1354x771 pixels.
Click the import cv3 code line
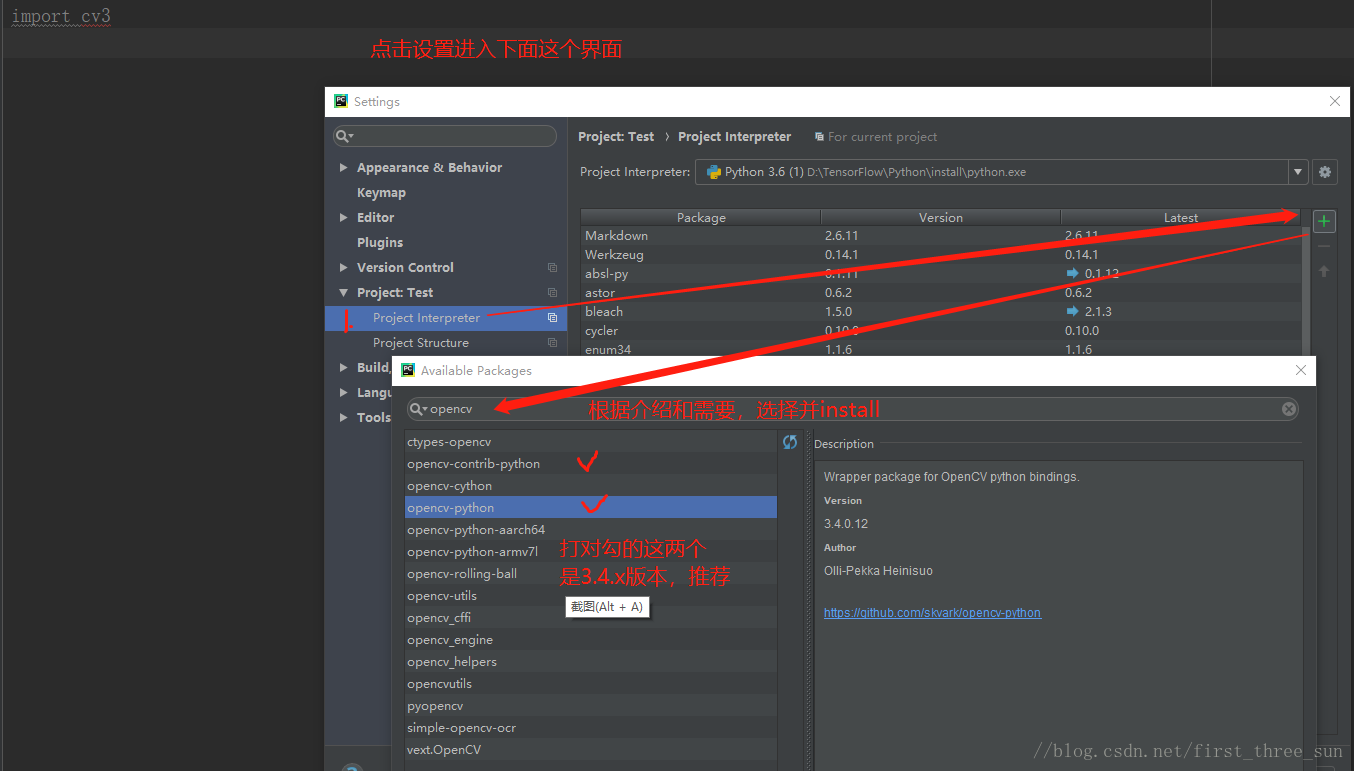[61, 17]
